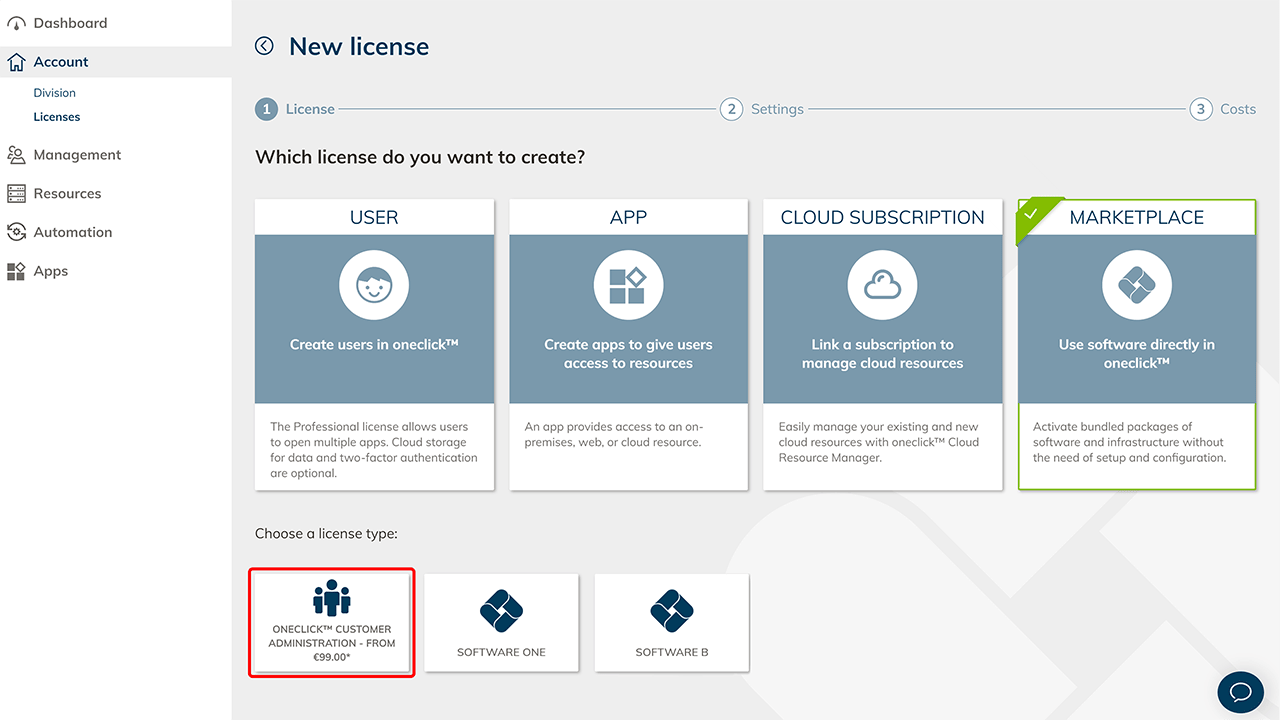Open the Licenses submenu item

coord(57,117)
